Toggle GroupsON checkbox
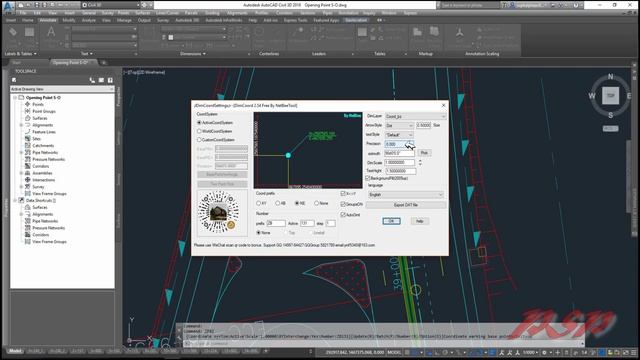This screenshot has width=640, height=360. click(343, 204)
